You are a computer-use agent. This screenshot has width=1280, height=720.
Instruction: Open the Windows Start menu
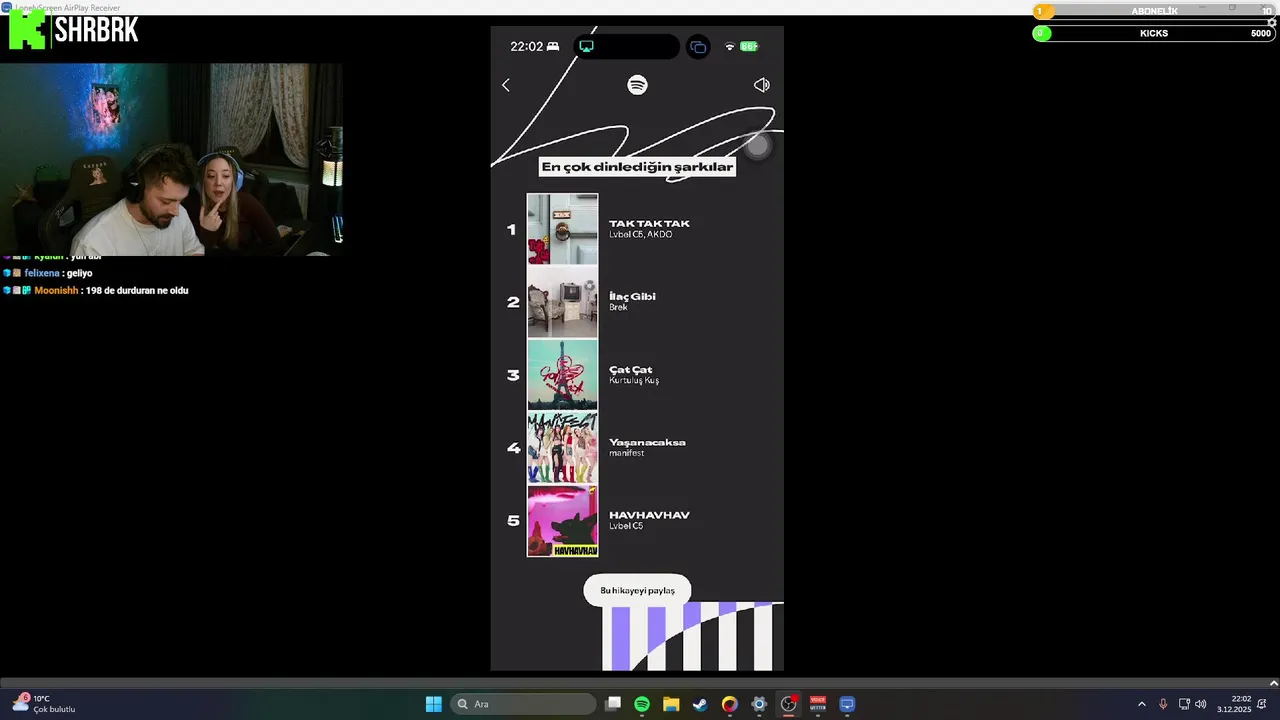433,704
